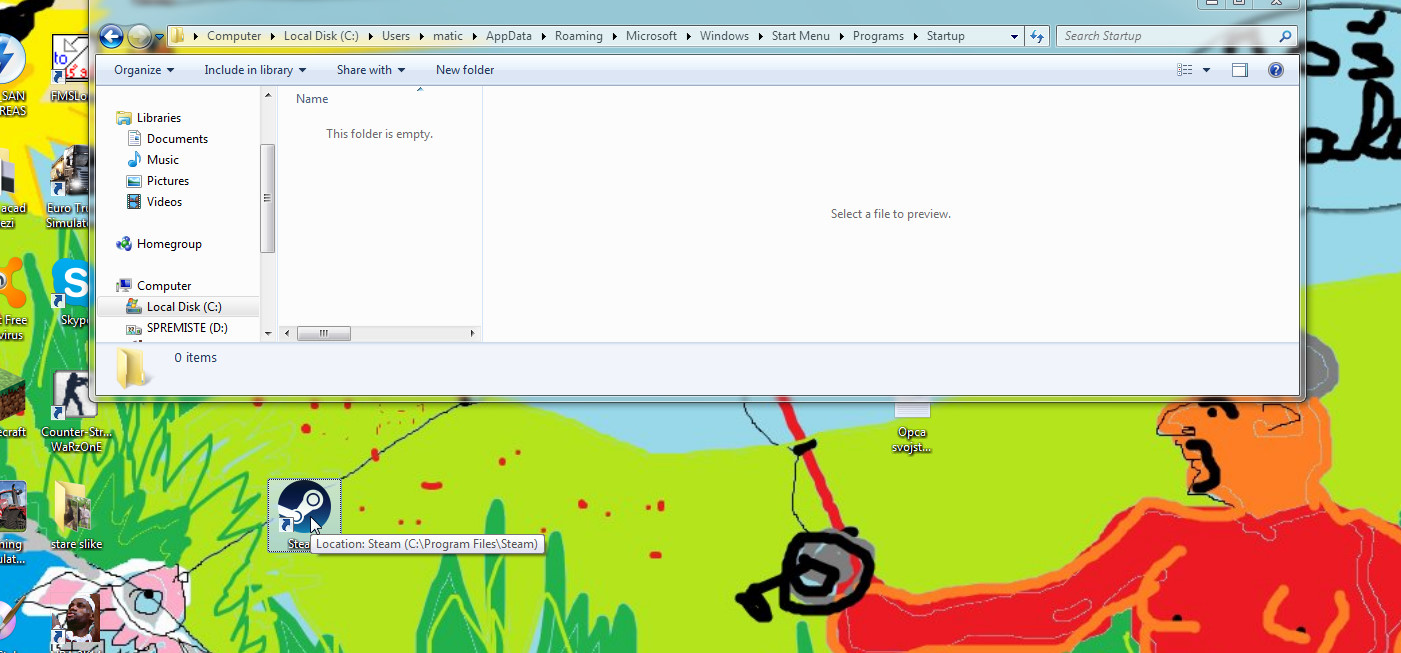Open Include in library menu
Screen dimensions: 1401x653
click(255, 70)
